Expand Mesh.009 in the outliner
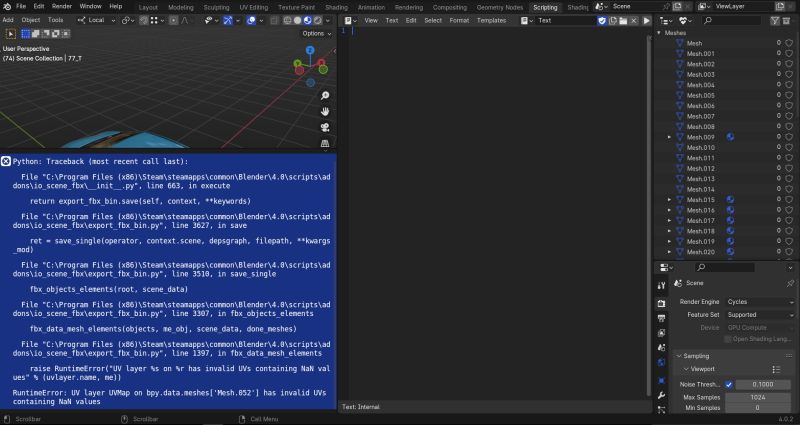Viewport: 800px width, 425px height. pyautogui.click(x=669, y=137)
